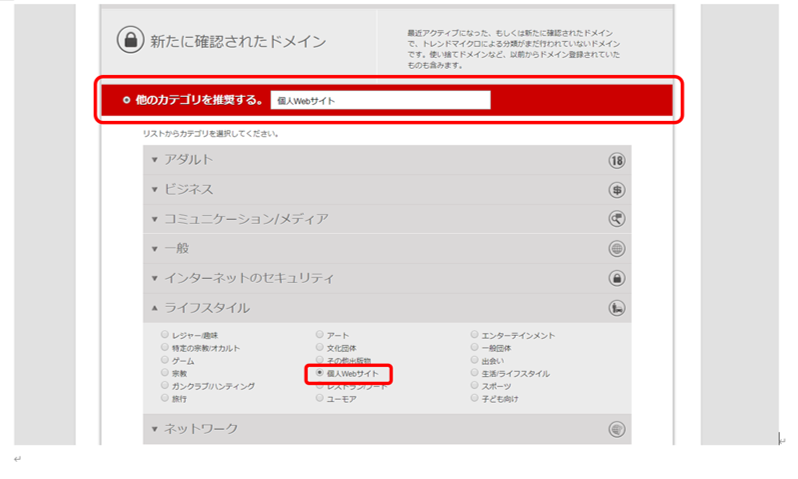The width and height of the screenshot is (798, 479).
Task: Expand the ビジネス category arrow
Action: (x=155, y=189)
